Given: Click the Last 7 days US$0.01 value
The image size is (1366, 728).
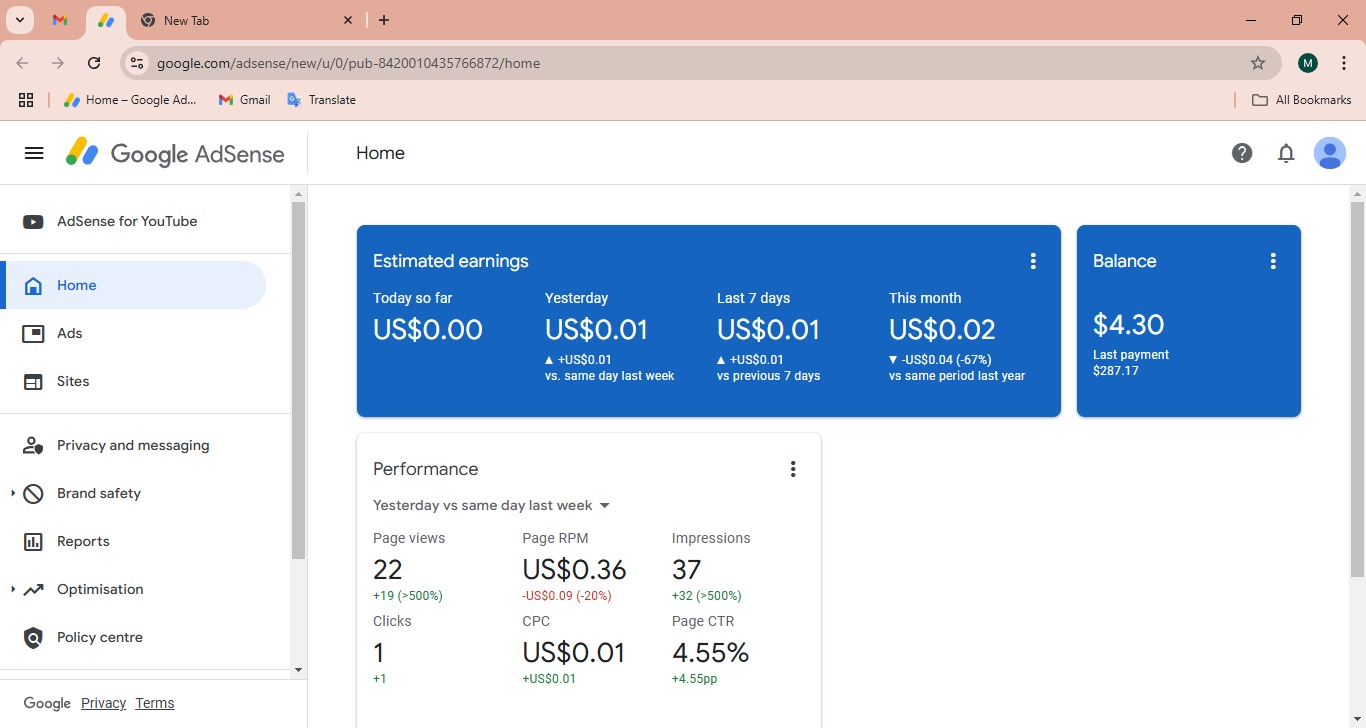Looking at the screenshot, I should (x=768, y=329).
